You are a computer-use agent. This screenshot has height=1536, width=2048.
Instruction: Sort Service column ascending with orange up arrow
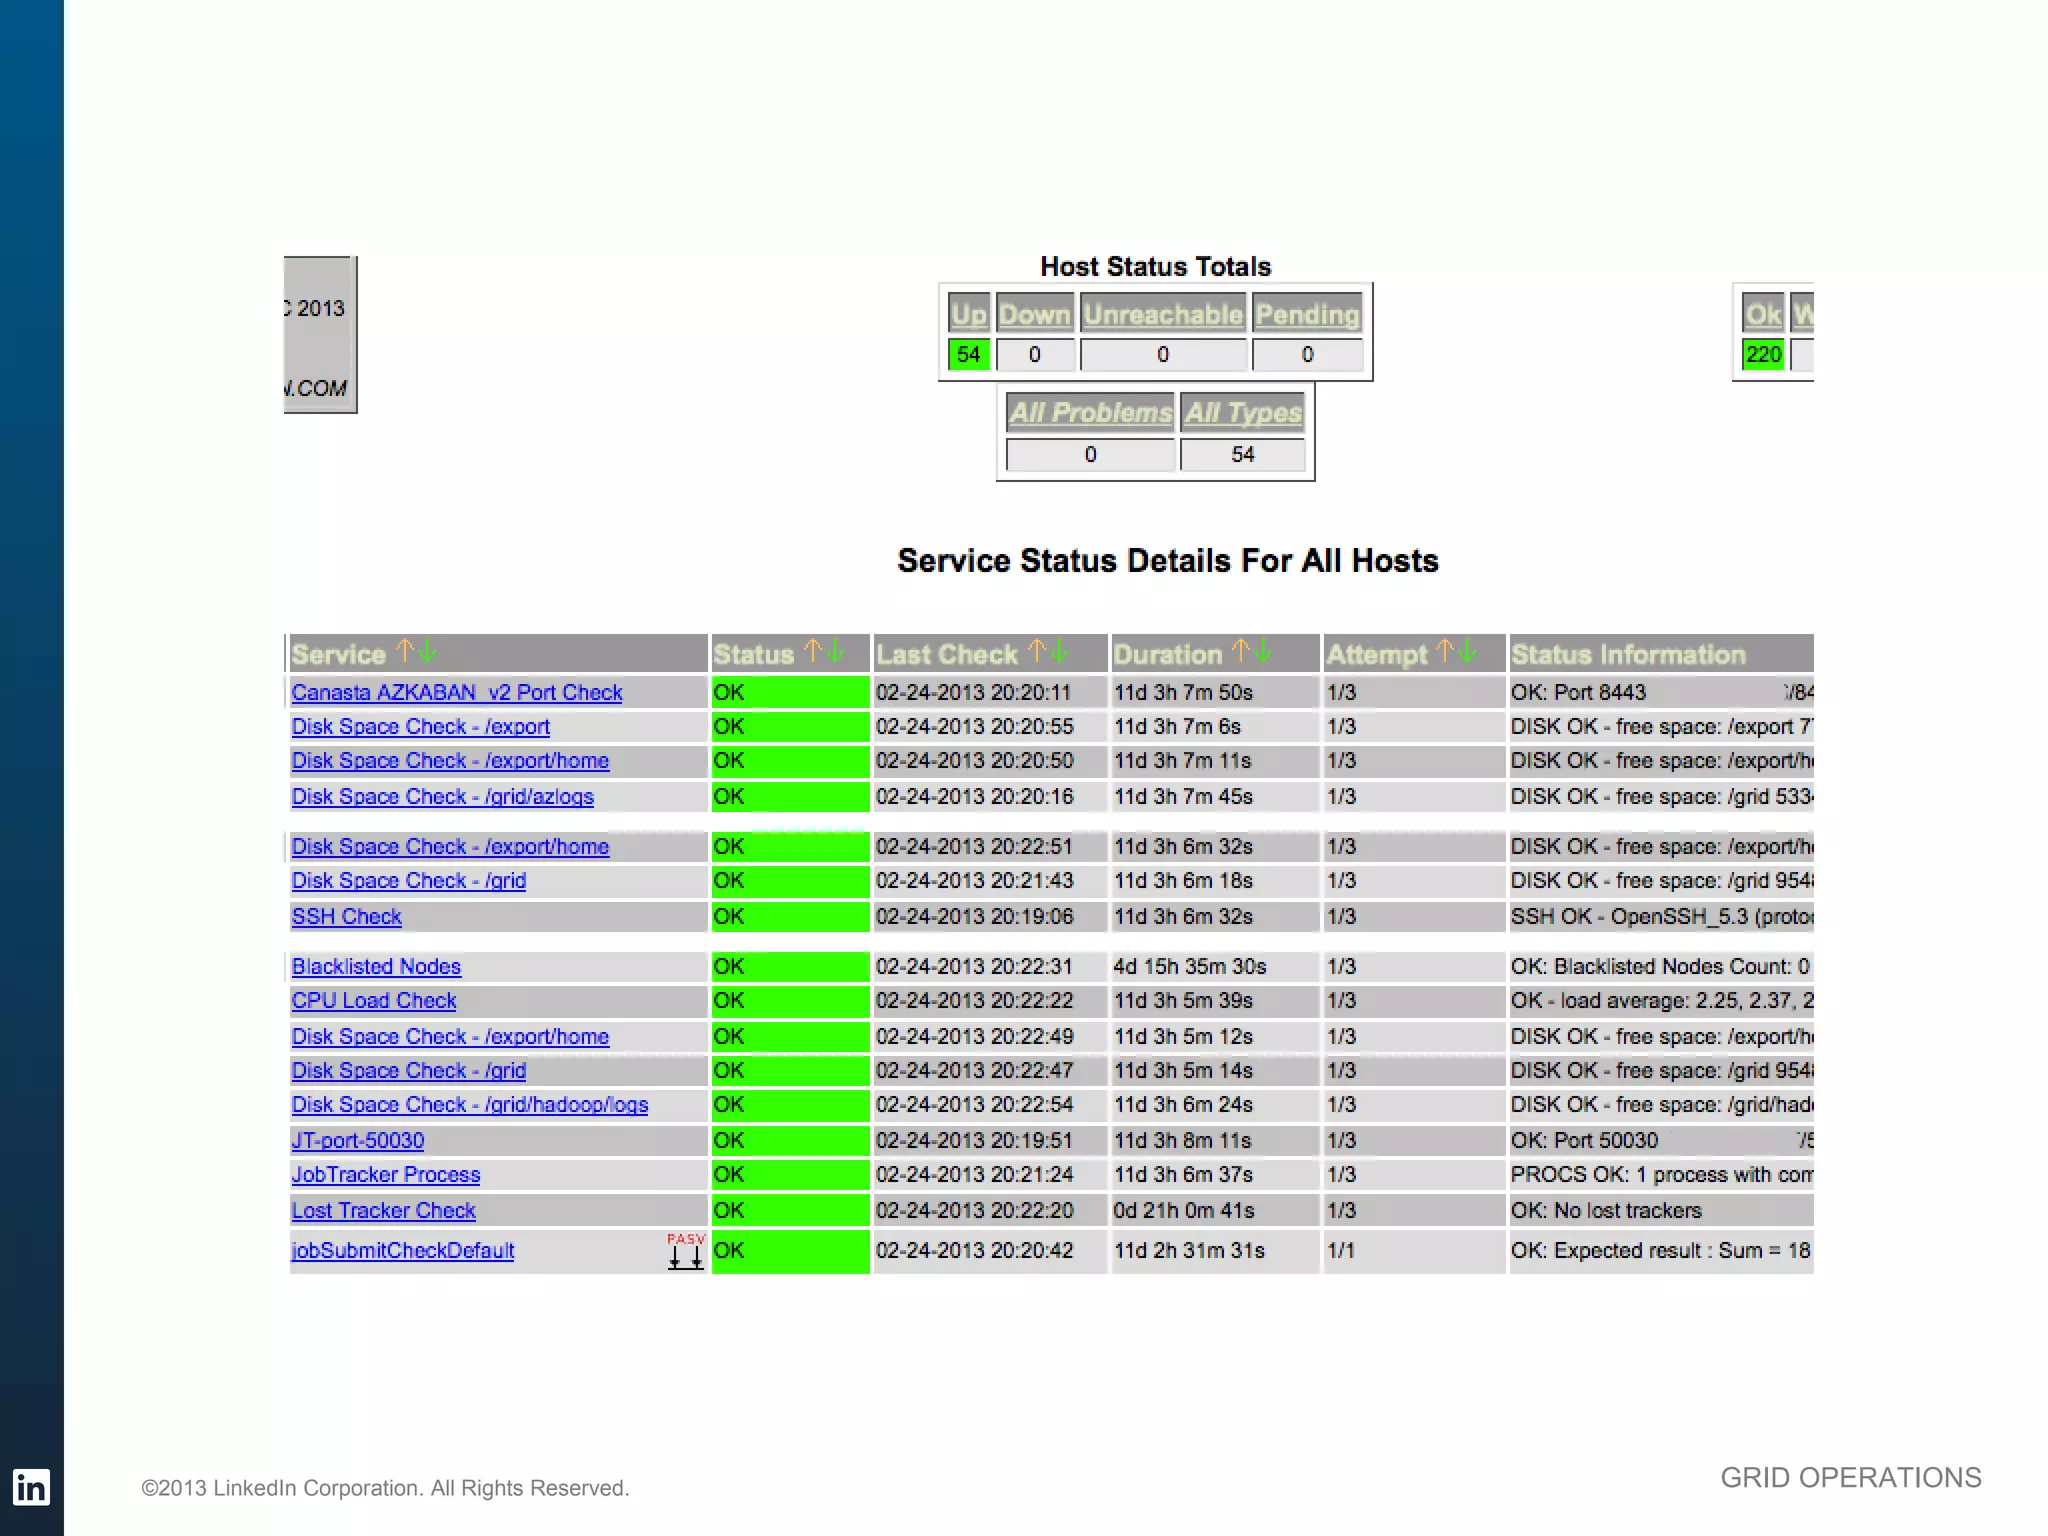point(404,652)
